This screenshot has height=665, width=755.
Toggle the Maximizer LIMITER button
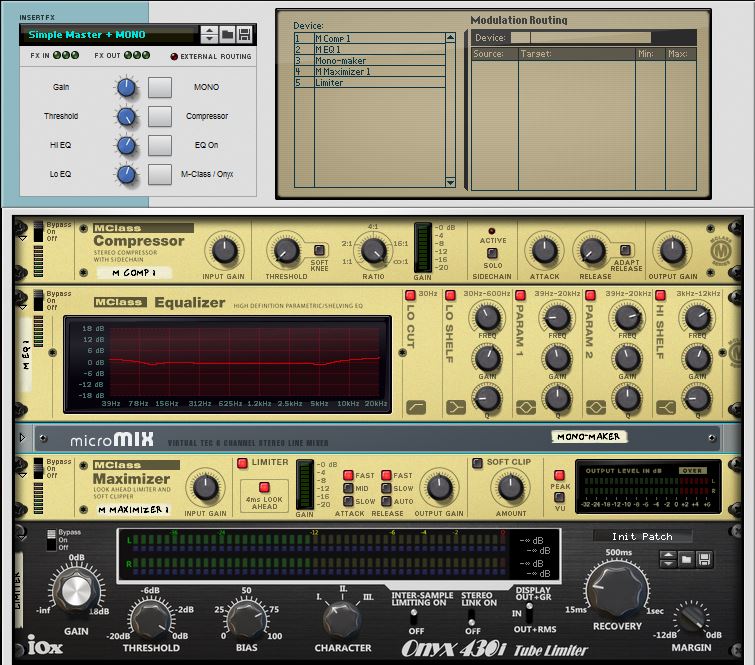(x=241, y=463)
